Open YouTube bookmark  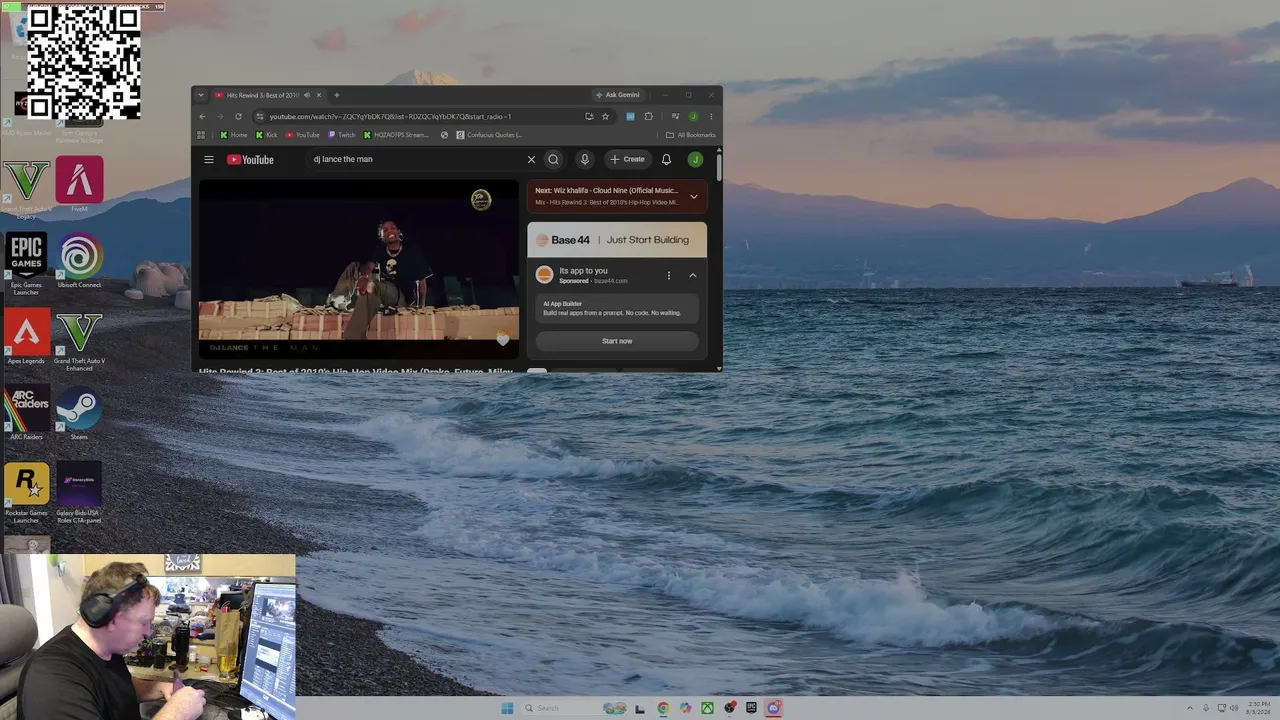tap(303, 135)
